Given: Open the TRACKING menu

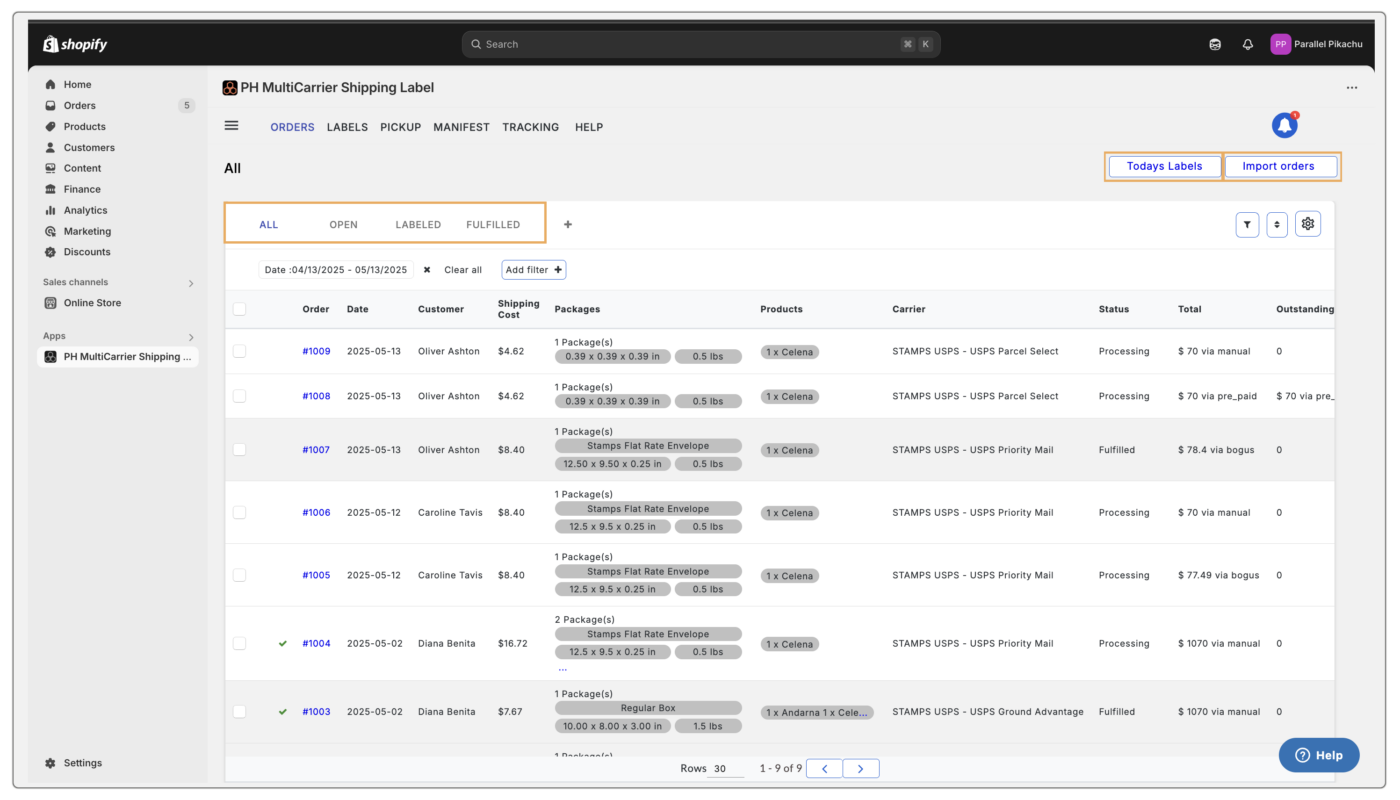Looking at the screenshot, I should (x=530, y=127).
